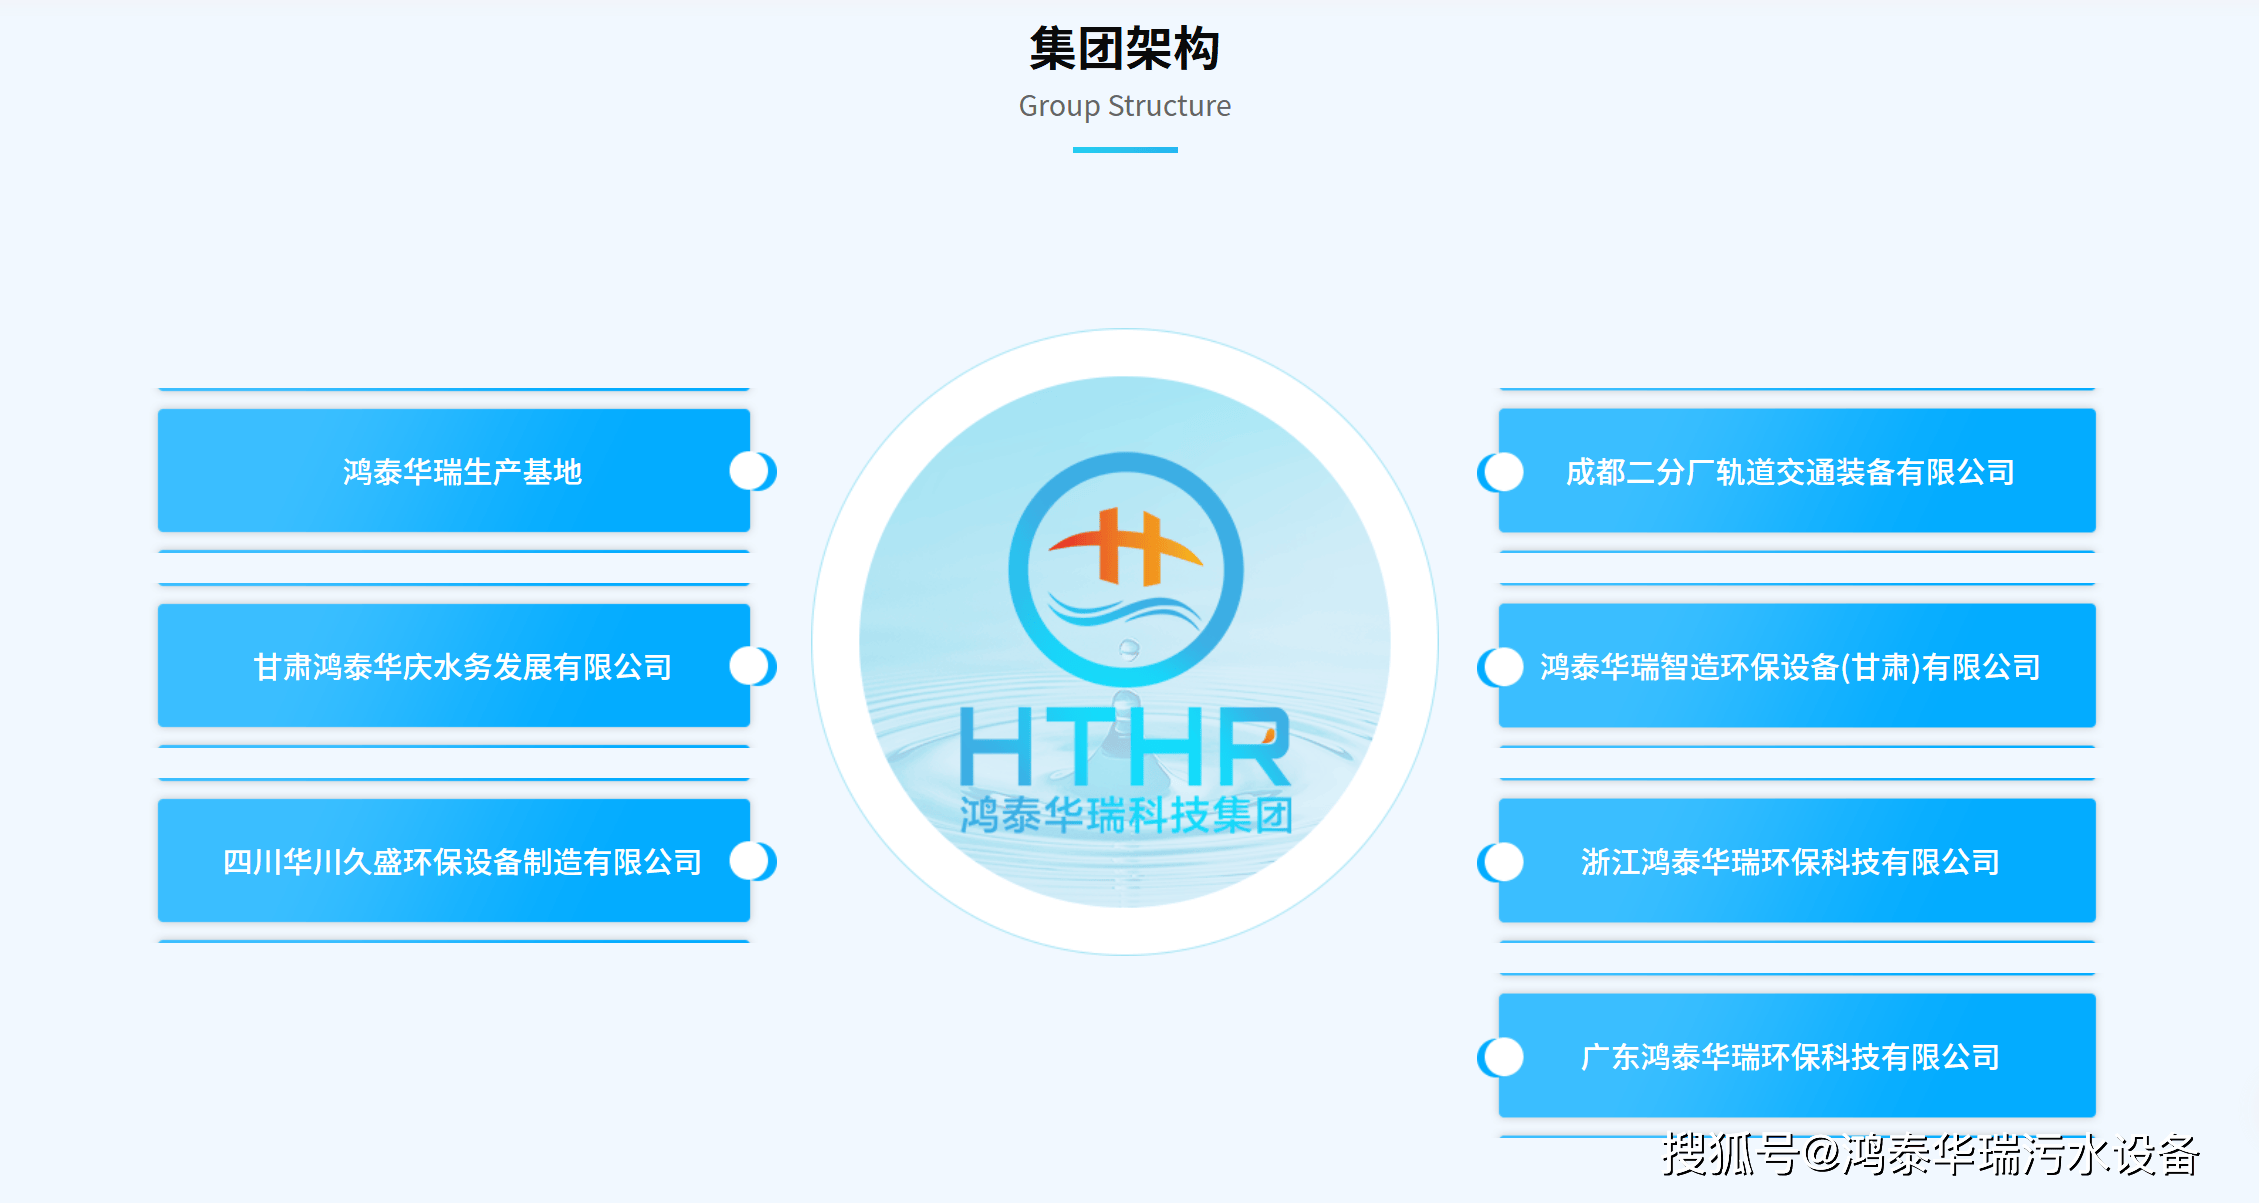Click circle dot beside 广东鸿泰华瑞
This screenshot has height=1203, width=2259.
(1503, 1057)
